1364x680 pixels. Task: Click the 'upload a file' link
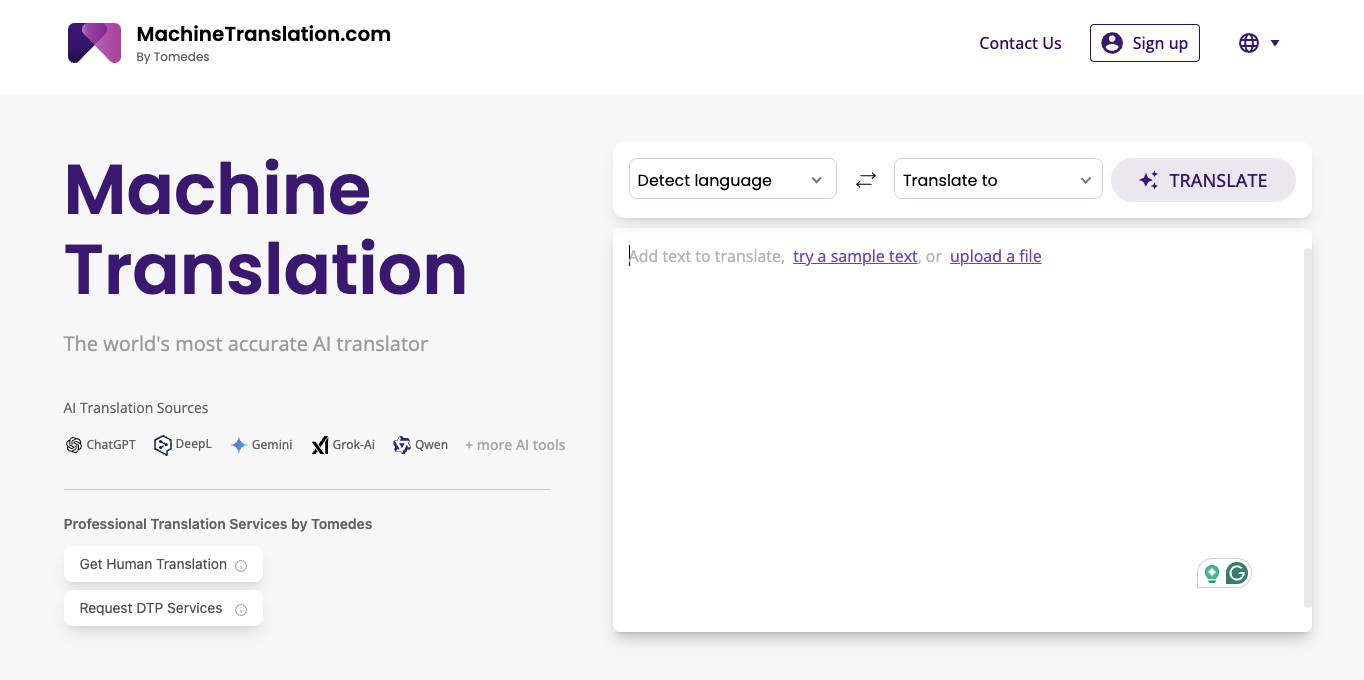tap(995, 256)
